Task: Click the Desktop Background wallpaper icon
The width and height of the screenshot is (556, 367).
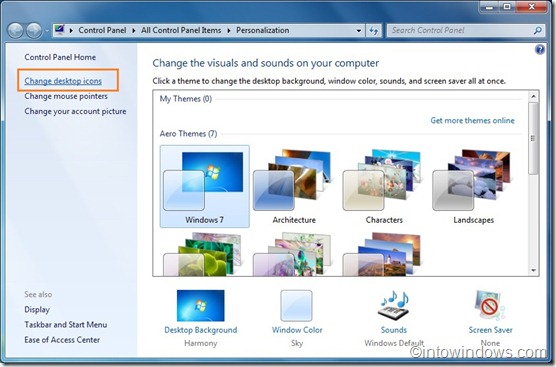Action: tap(200, 306)
